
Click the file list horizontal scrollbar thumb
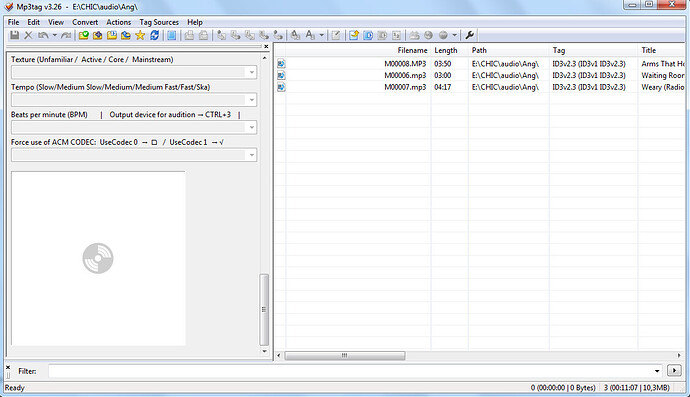345,355
